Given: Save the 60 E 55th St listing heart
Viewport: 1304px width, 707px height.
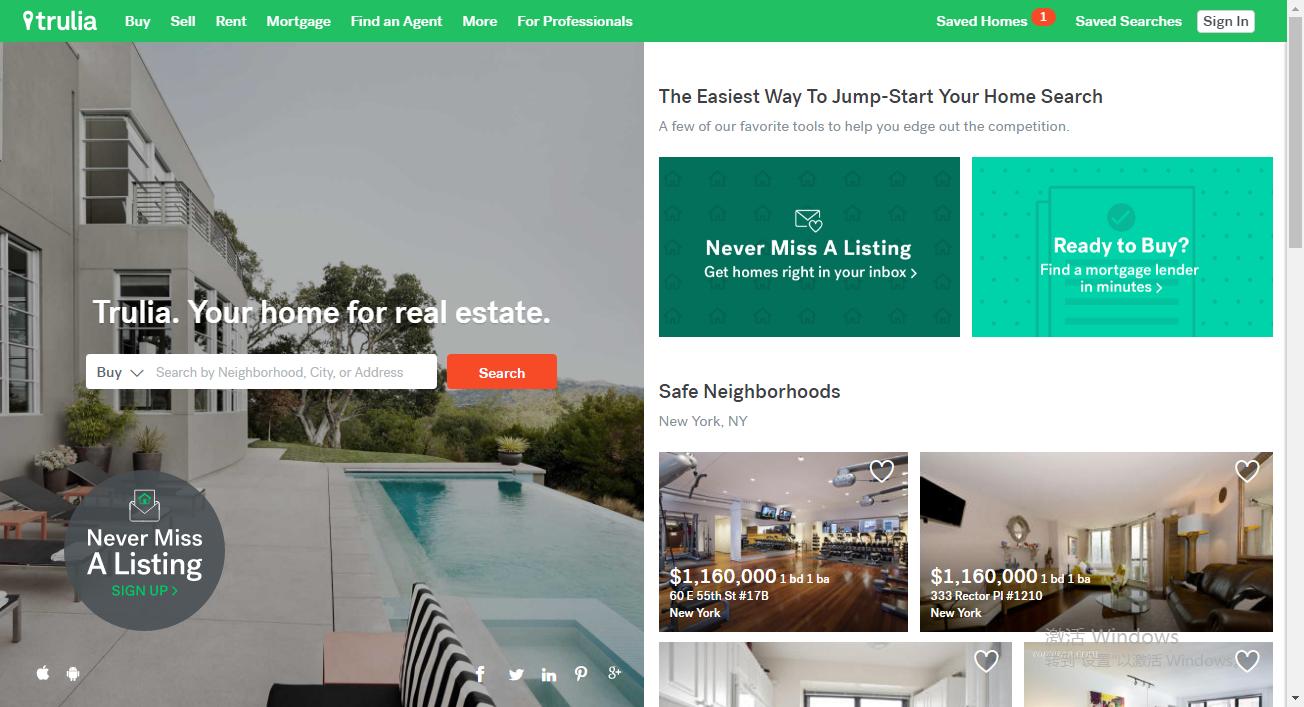Looking at the screenshot, I should (x=881, y=471).
